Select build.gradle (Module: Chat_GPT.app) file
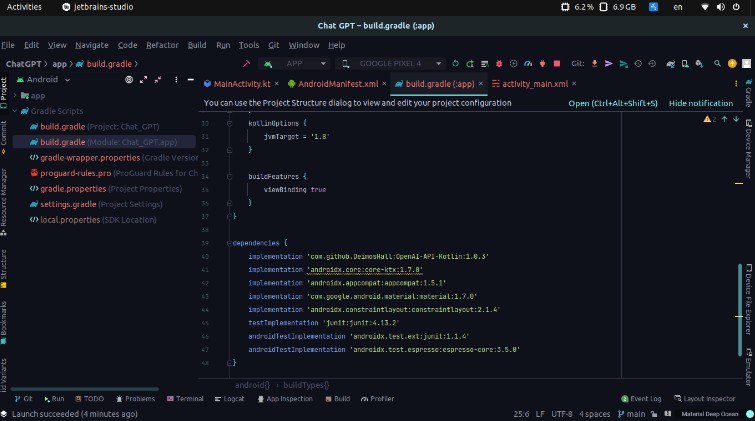Image resolution: width=755 pixels, height=421 pixels. tap(104, 142)
